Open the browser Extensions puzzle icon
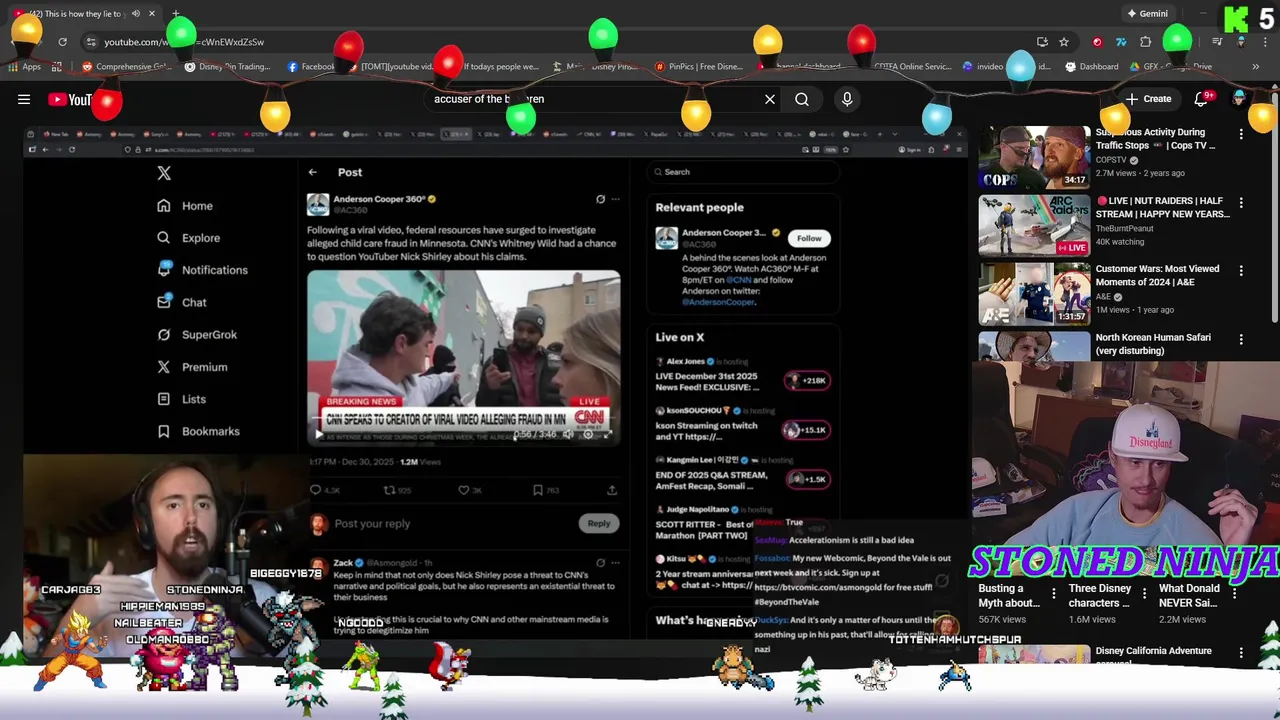1280x720 pixels. click(1146, 42)
